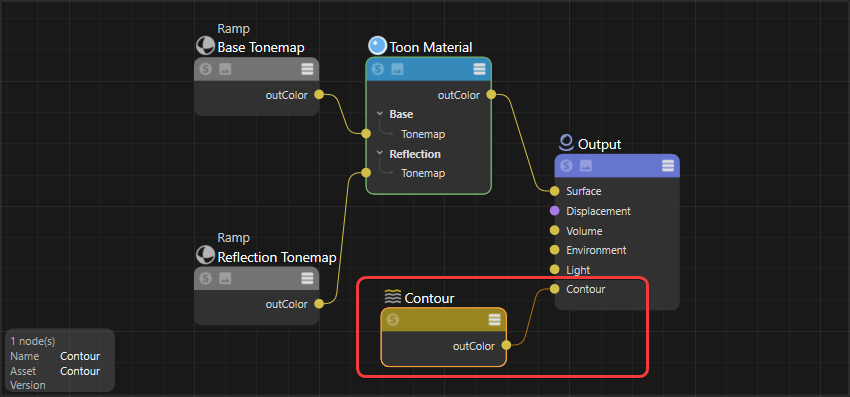This screenshot has width=850, height=397.
Task: Click the S icon on Reflection Tonemap node
Action: (x=205, y=278)
